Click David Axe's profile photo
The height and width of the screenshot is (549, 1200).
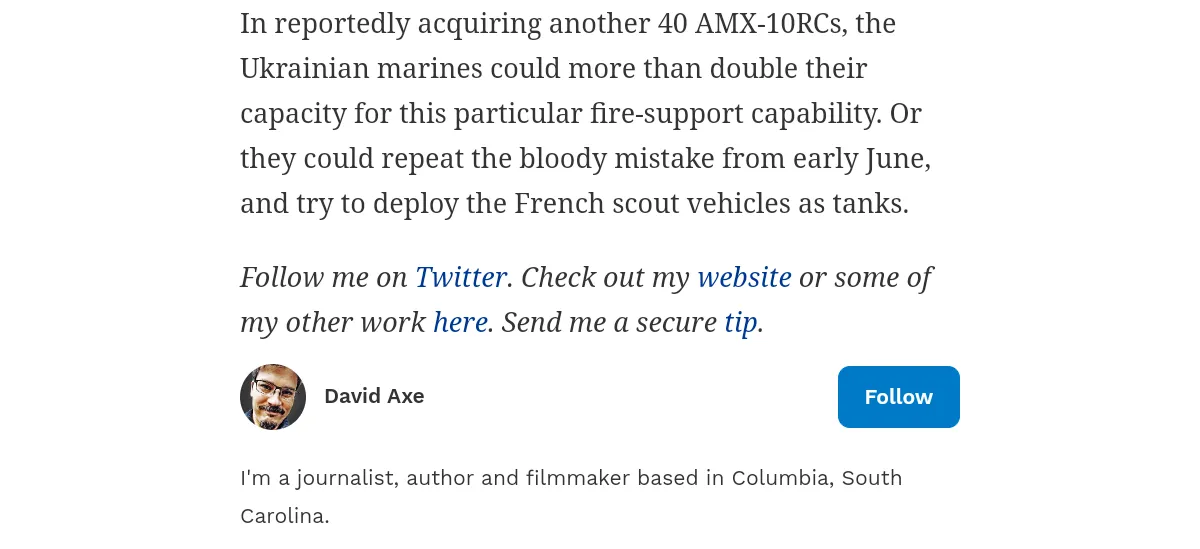273,397
